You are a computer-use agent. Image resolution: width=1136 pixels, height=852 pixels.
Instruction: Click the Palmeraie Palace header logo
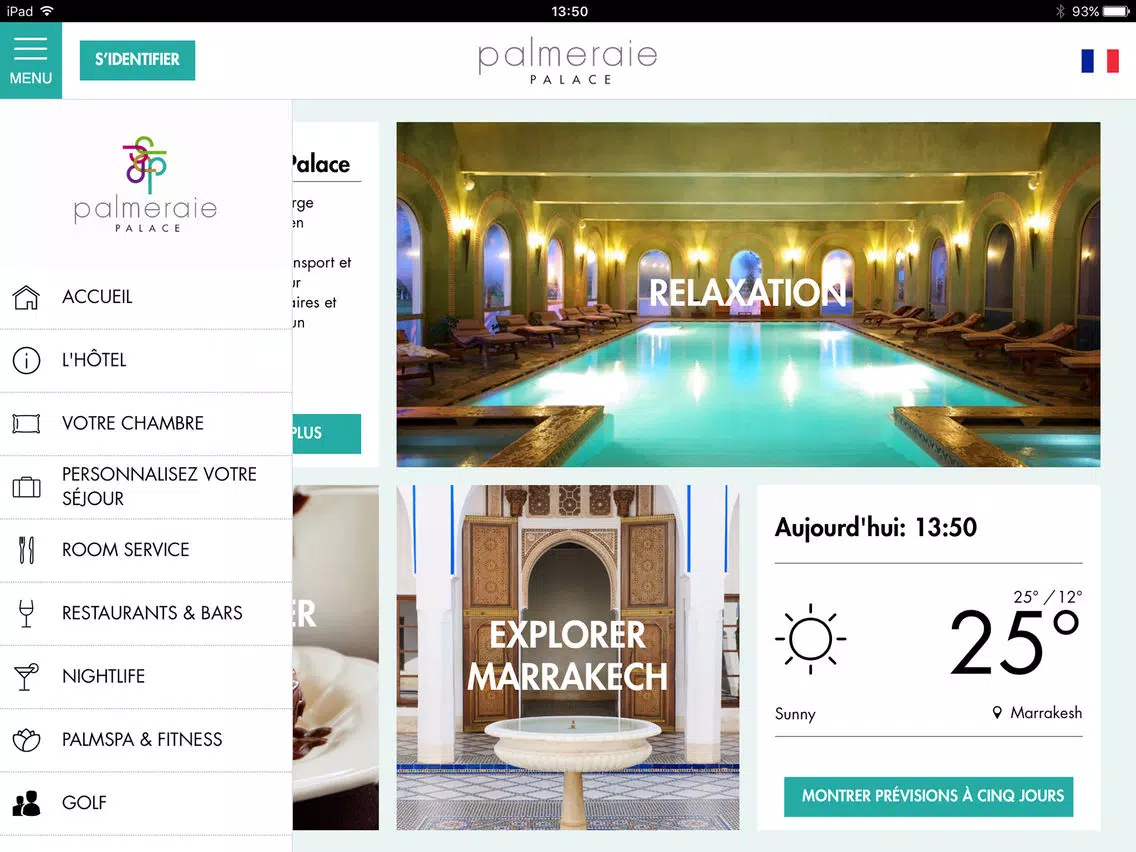[x=568, y=62]
